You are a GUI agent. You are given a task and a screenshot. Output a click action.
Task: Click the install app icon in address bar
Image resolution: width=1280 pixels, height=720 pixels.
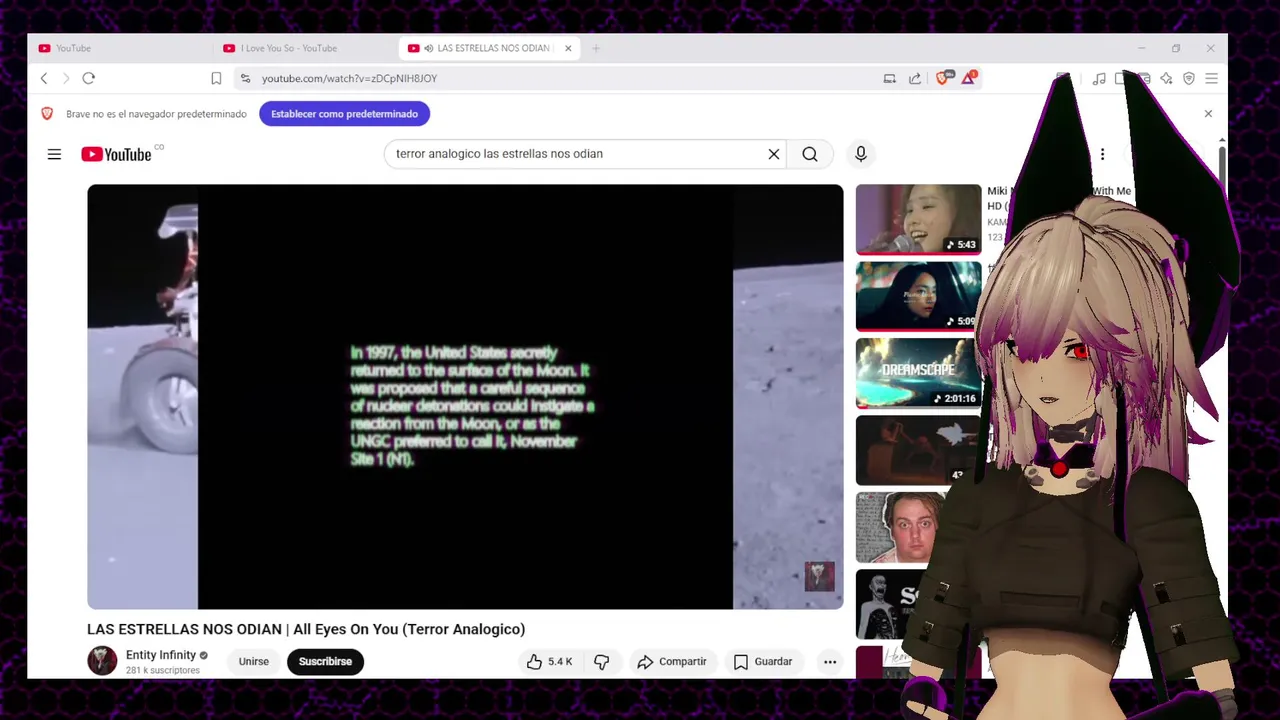coord(889,78)
